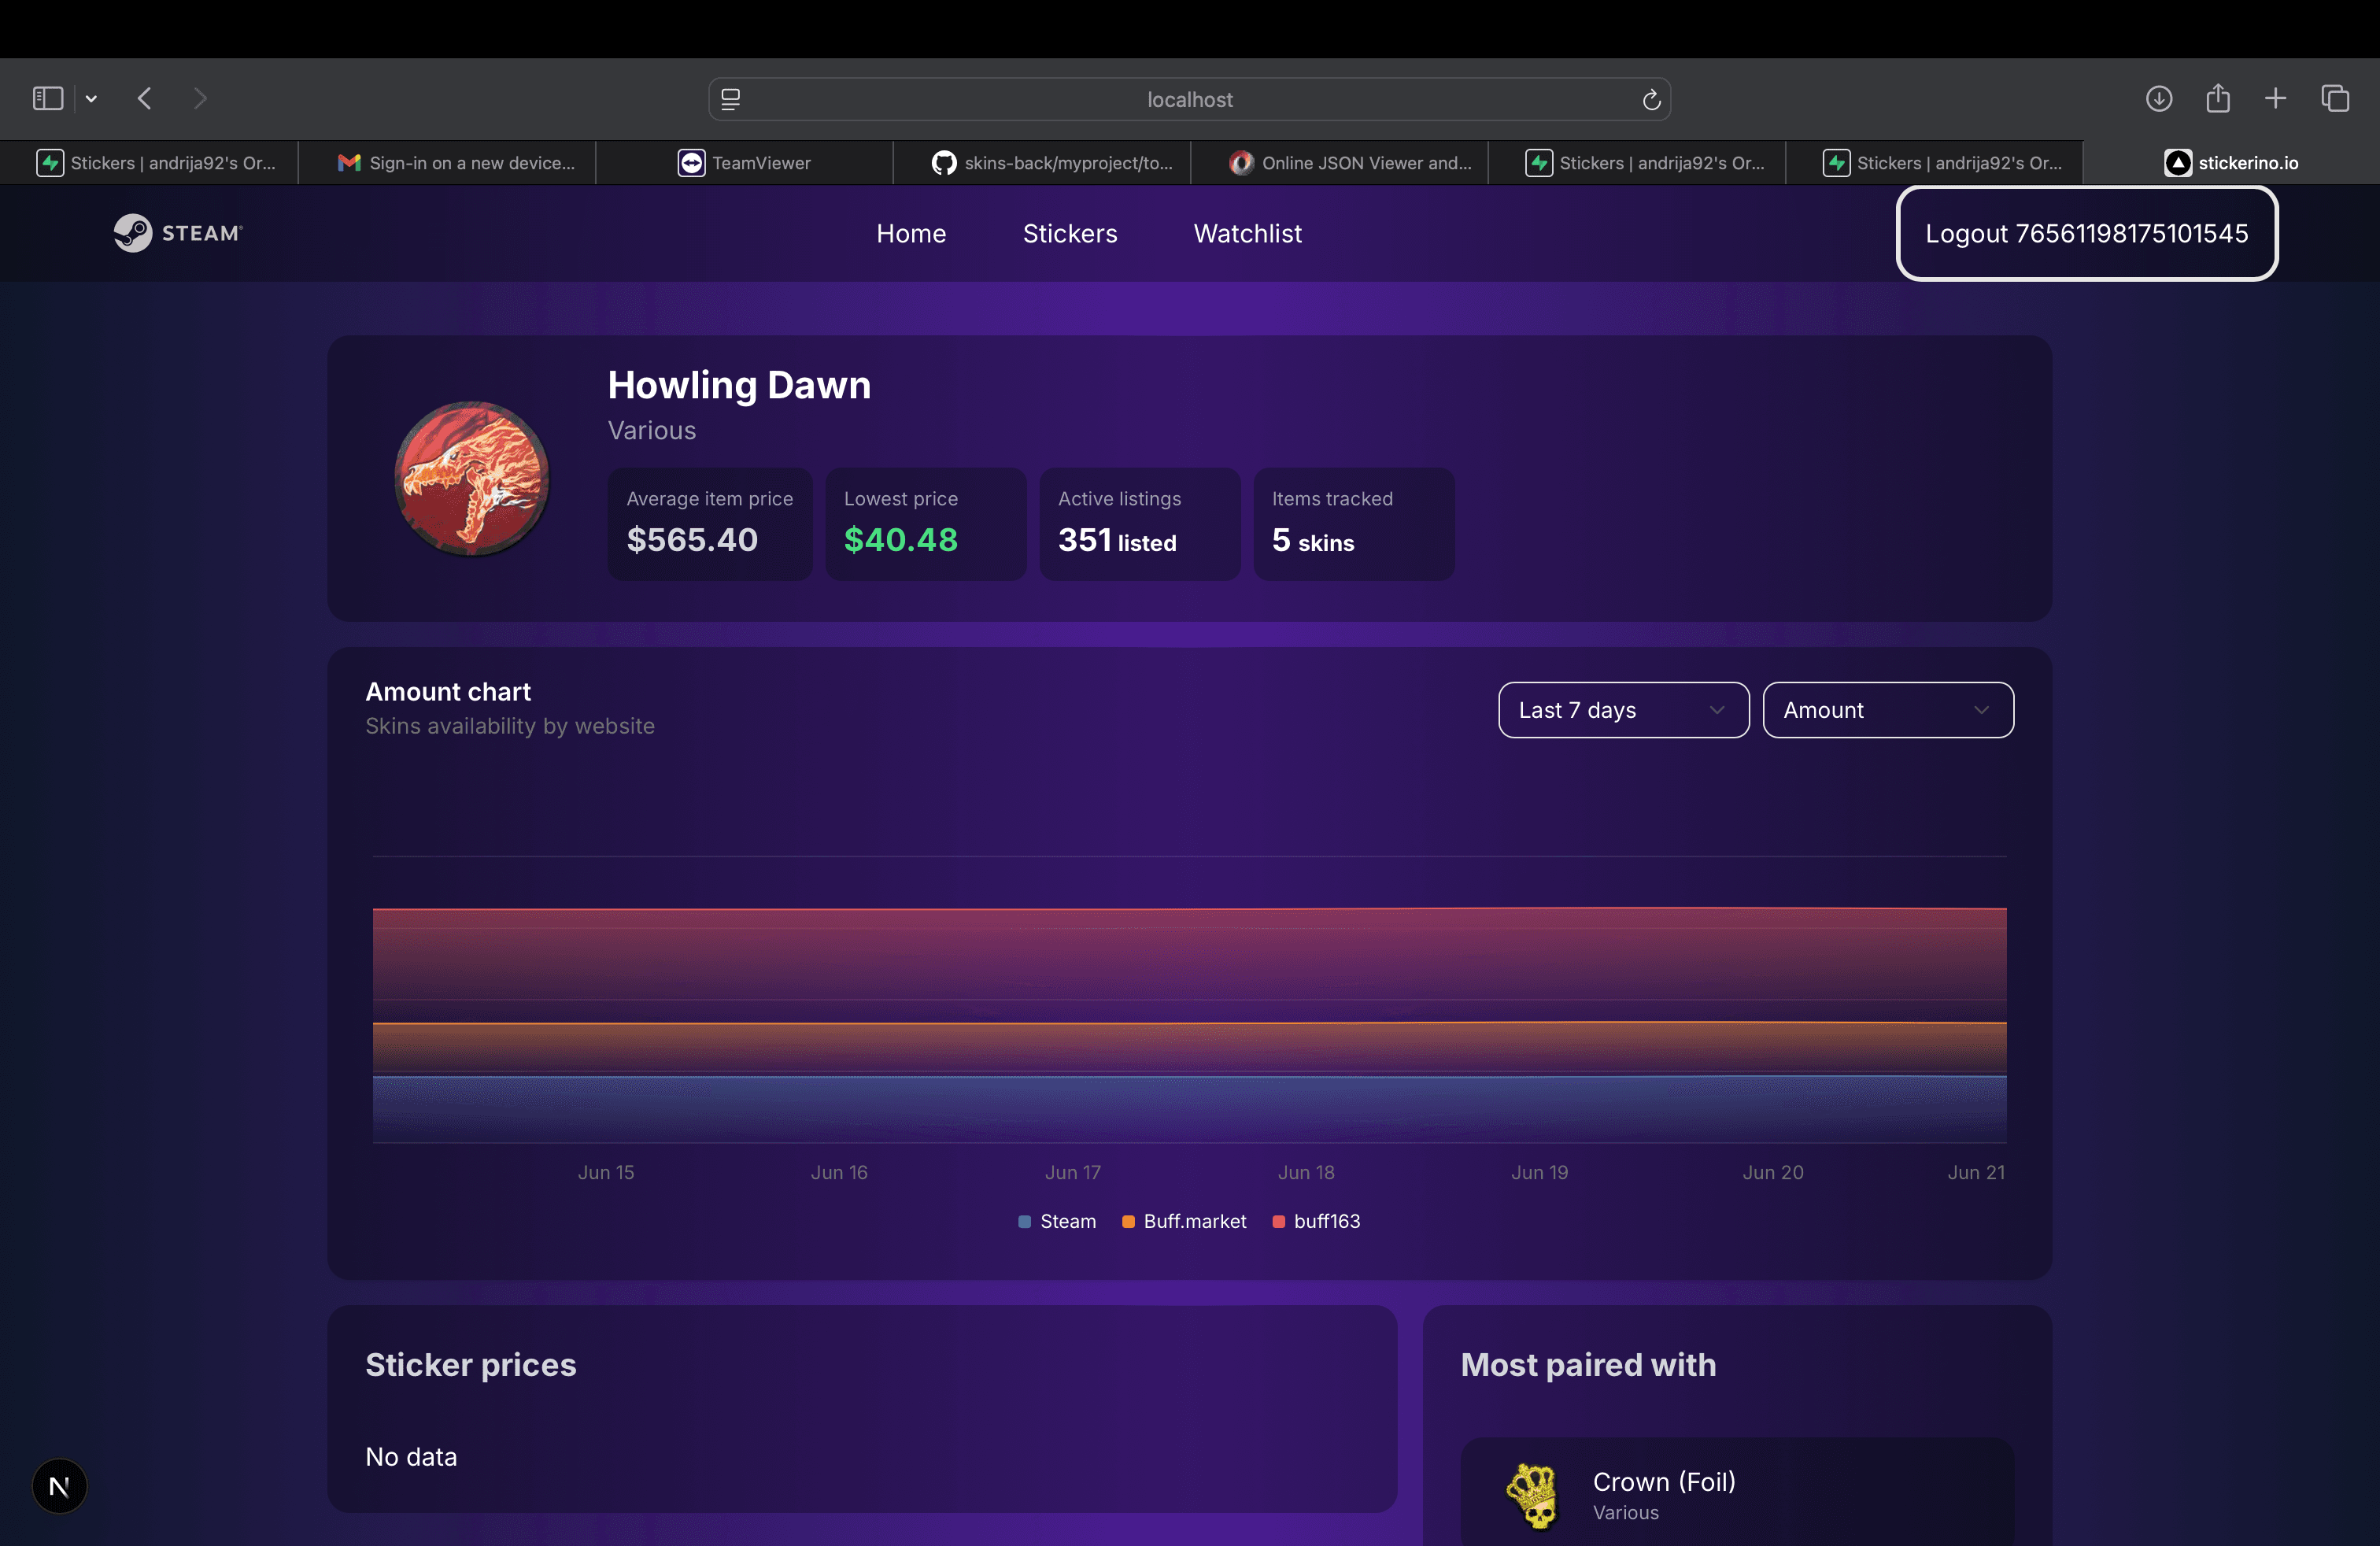Screen dimensions: 2380x1546
Task: Open the tab group dropdown arrow
Action: (91, 98)
